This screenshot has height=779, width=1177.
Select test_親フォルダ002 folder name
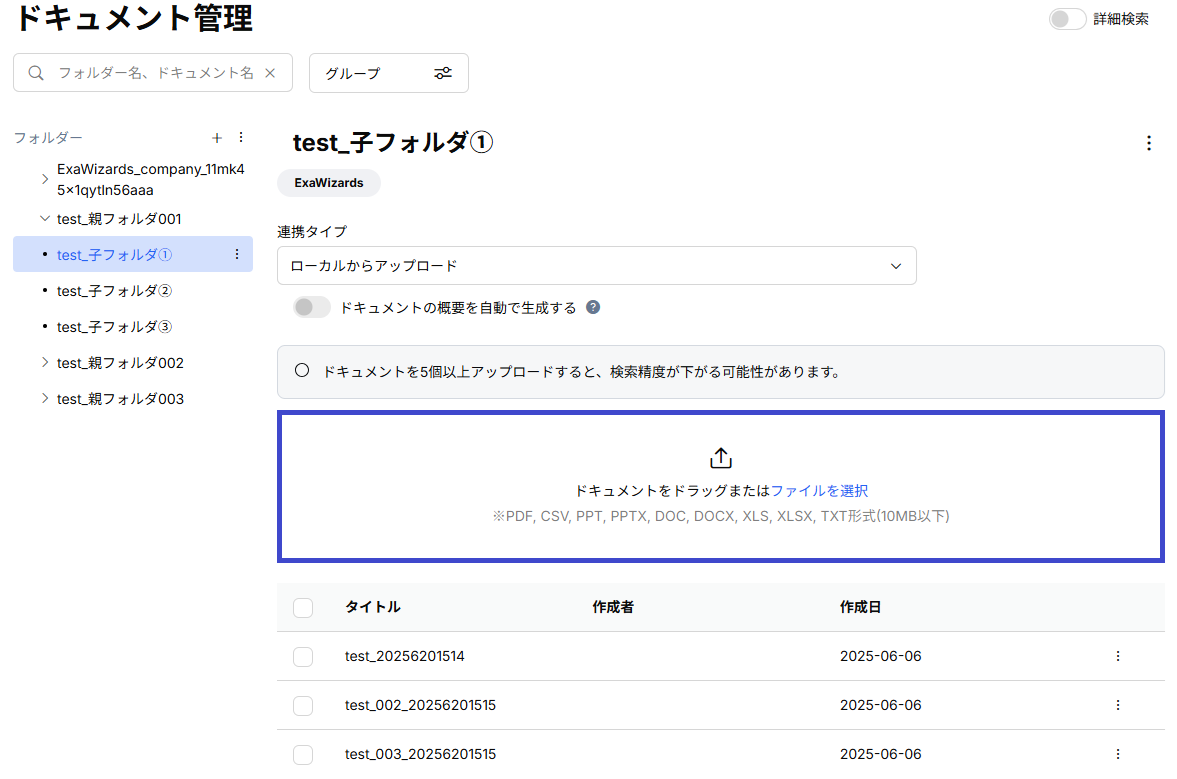tap(120, 362)
